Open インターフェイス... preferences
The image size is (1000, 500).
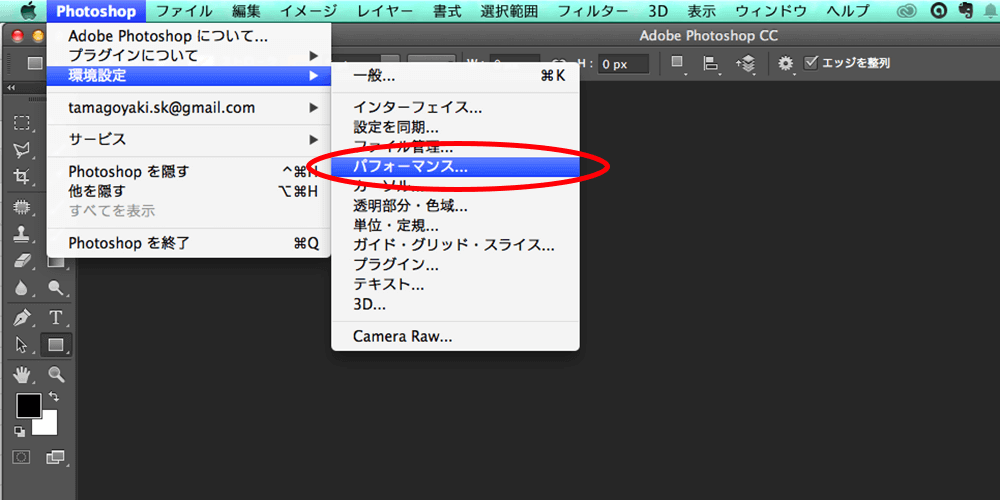(x=455, y=108)
